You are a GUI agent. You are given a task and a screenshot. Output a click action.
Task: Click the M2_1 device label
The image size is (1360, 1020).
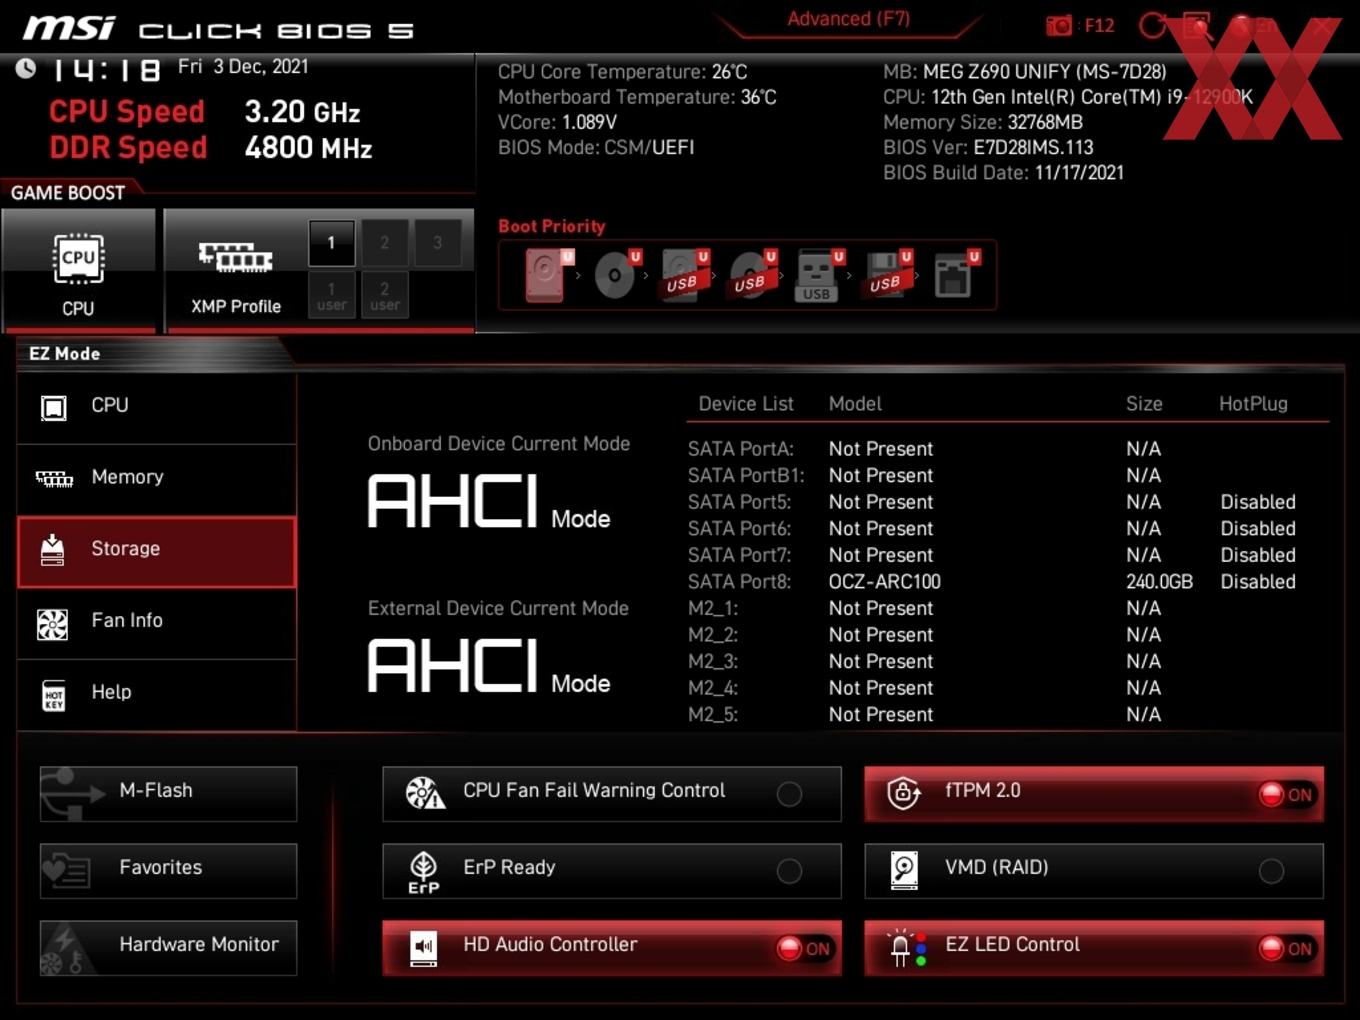(x=713, y=608)
